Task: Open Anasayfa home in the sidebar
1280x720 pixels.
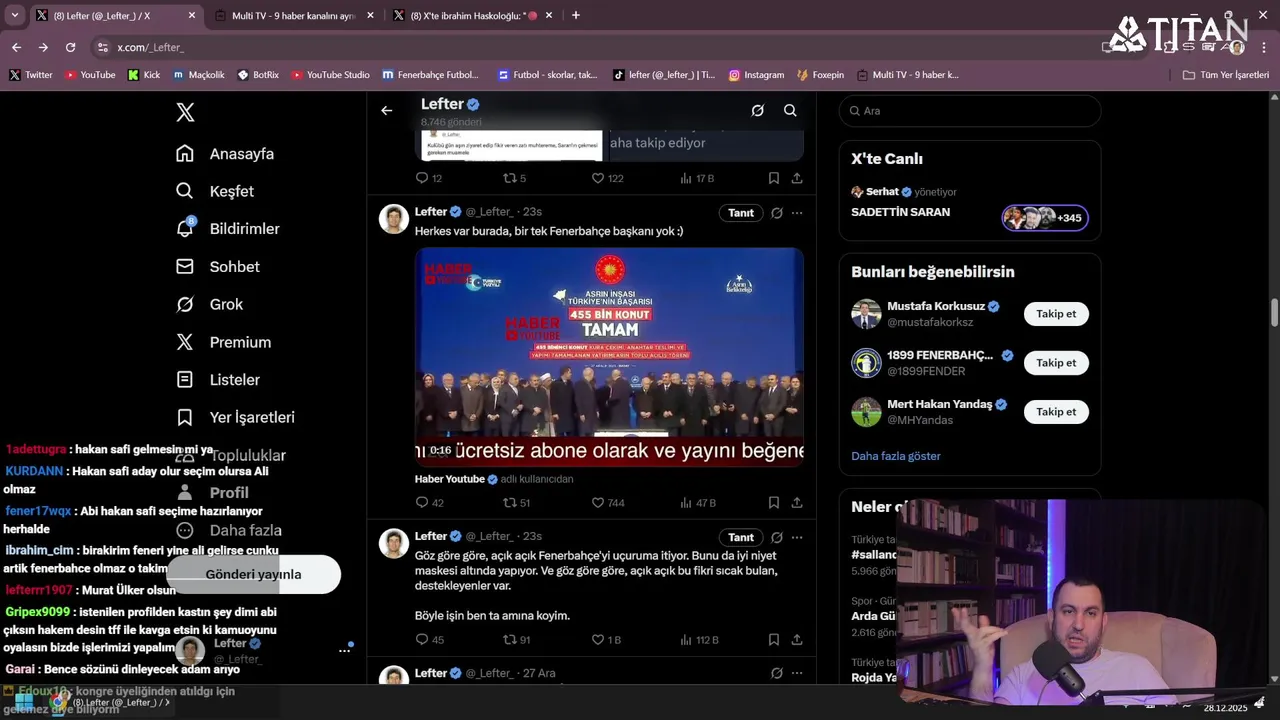Action: 225,154
